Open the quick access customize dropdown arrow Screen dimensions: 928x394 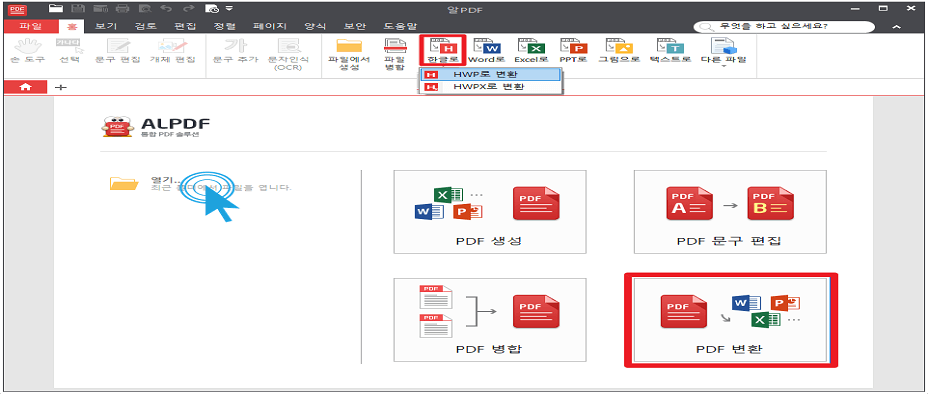pyautogui.click(x=229, y=8)
